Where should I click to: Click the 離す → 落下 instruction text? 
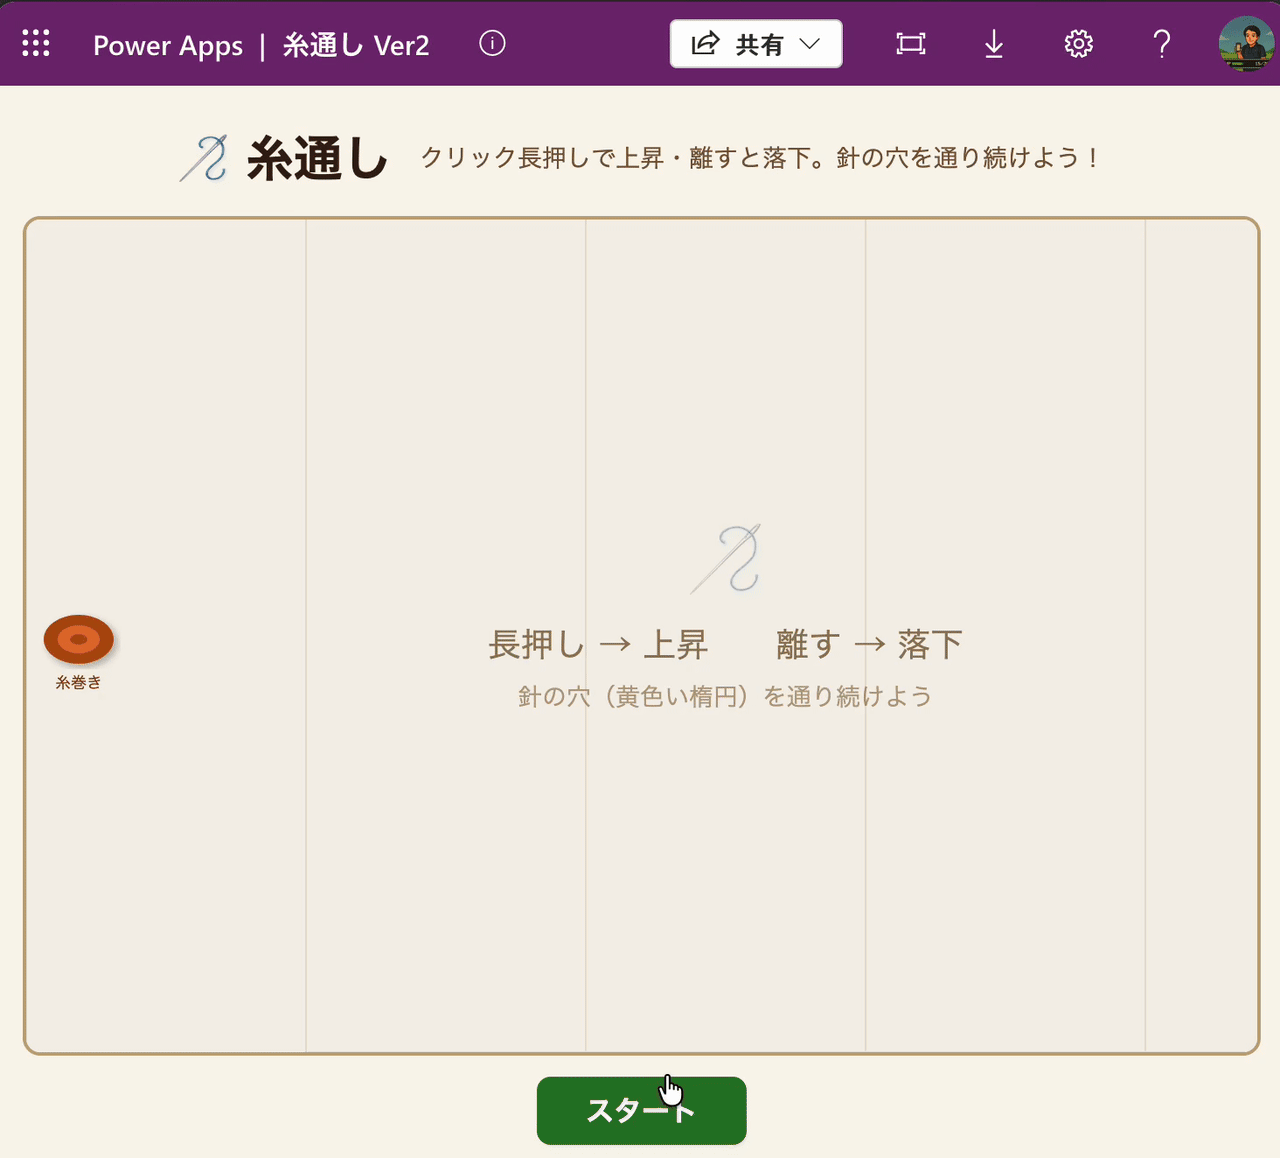869,645
